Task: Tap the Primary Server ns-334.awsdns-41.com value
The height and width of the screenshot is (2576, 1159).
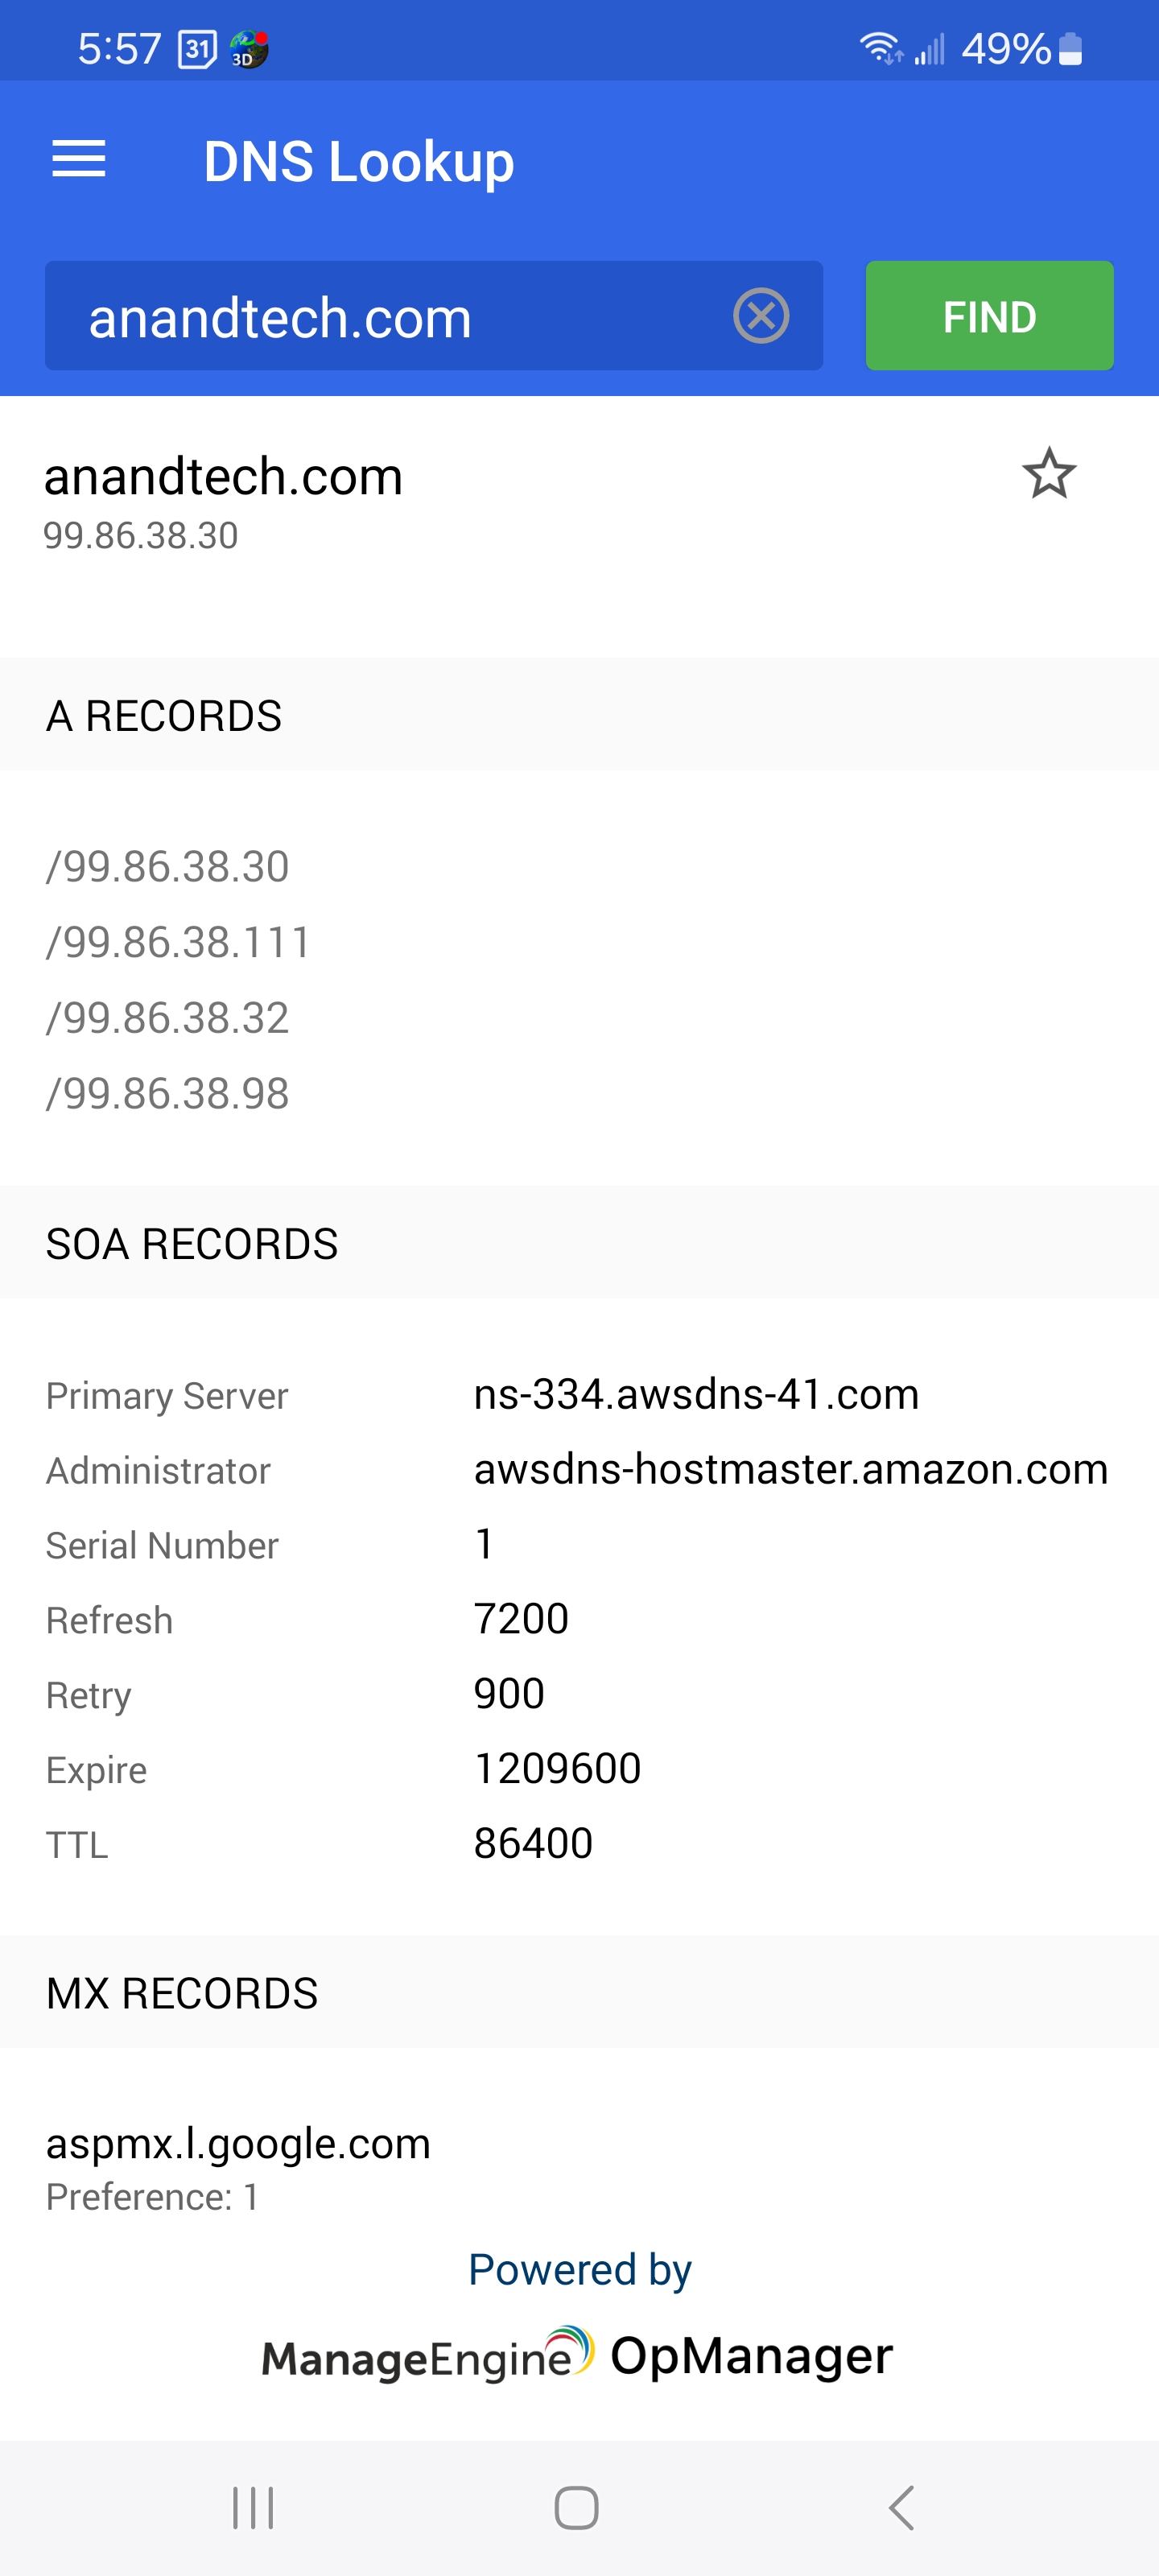Action: pos(696,1394)
